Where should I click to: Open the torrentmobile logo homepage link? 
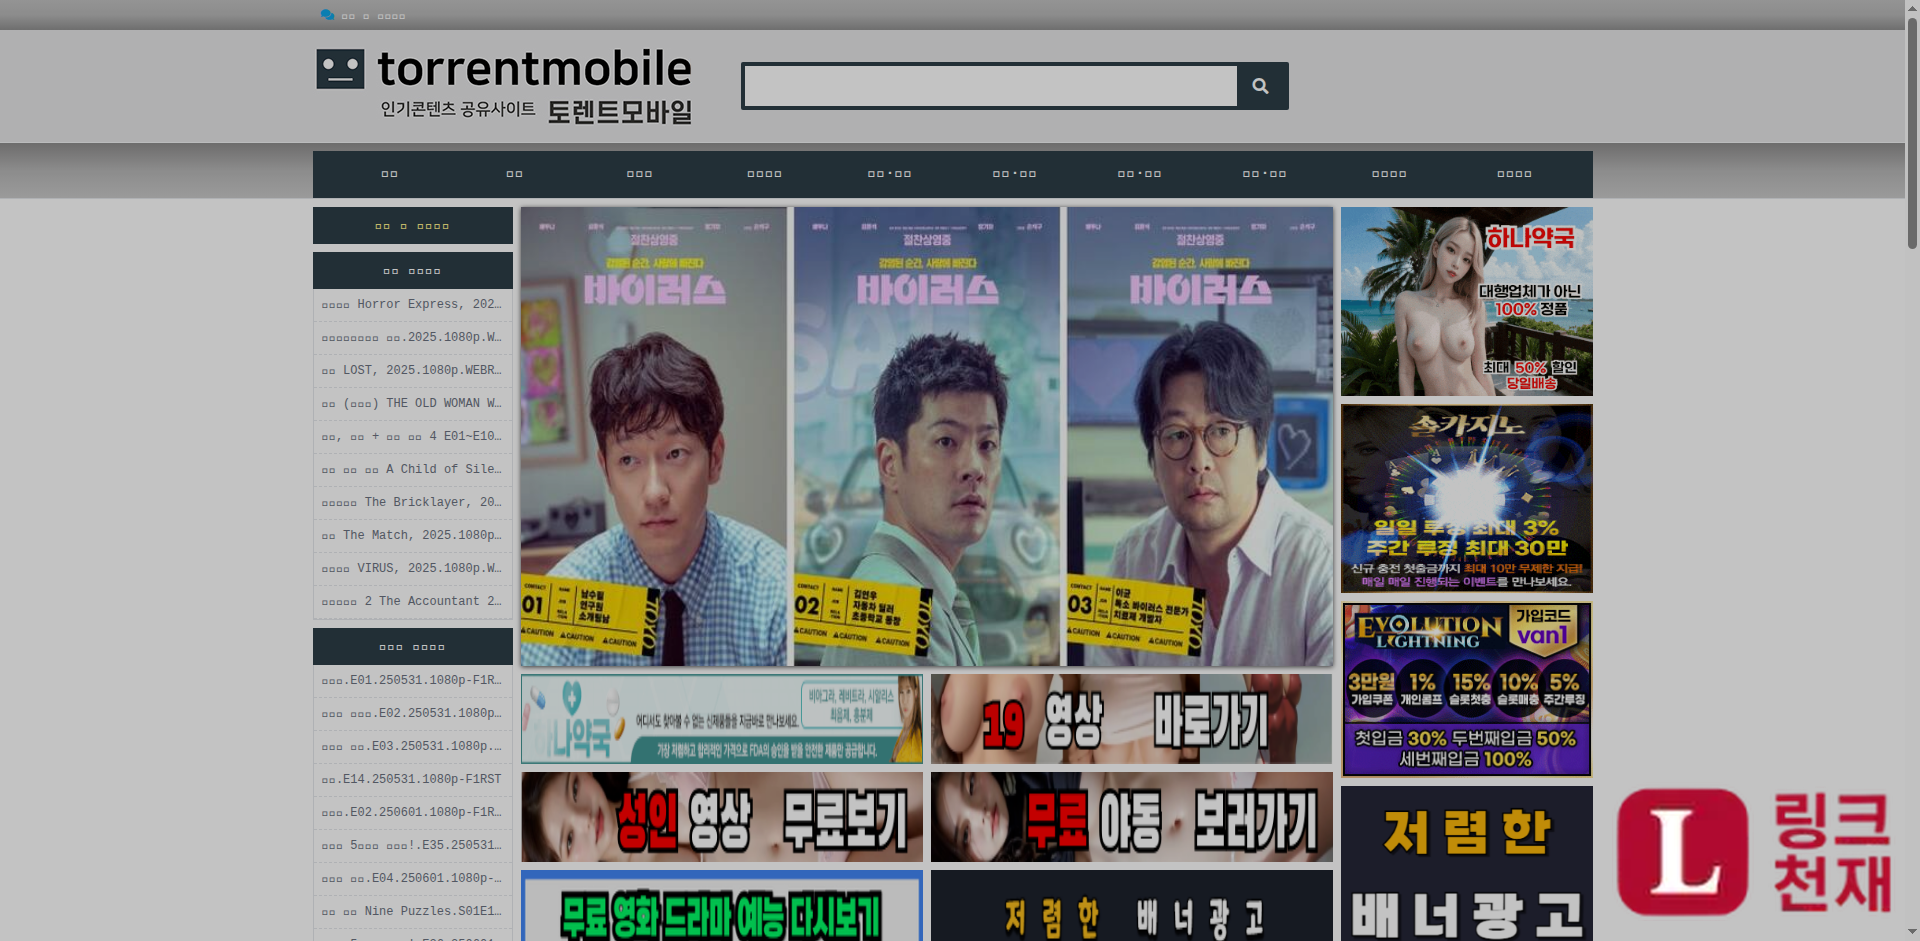(x=504, y=86)
